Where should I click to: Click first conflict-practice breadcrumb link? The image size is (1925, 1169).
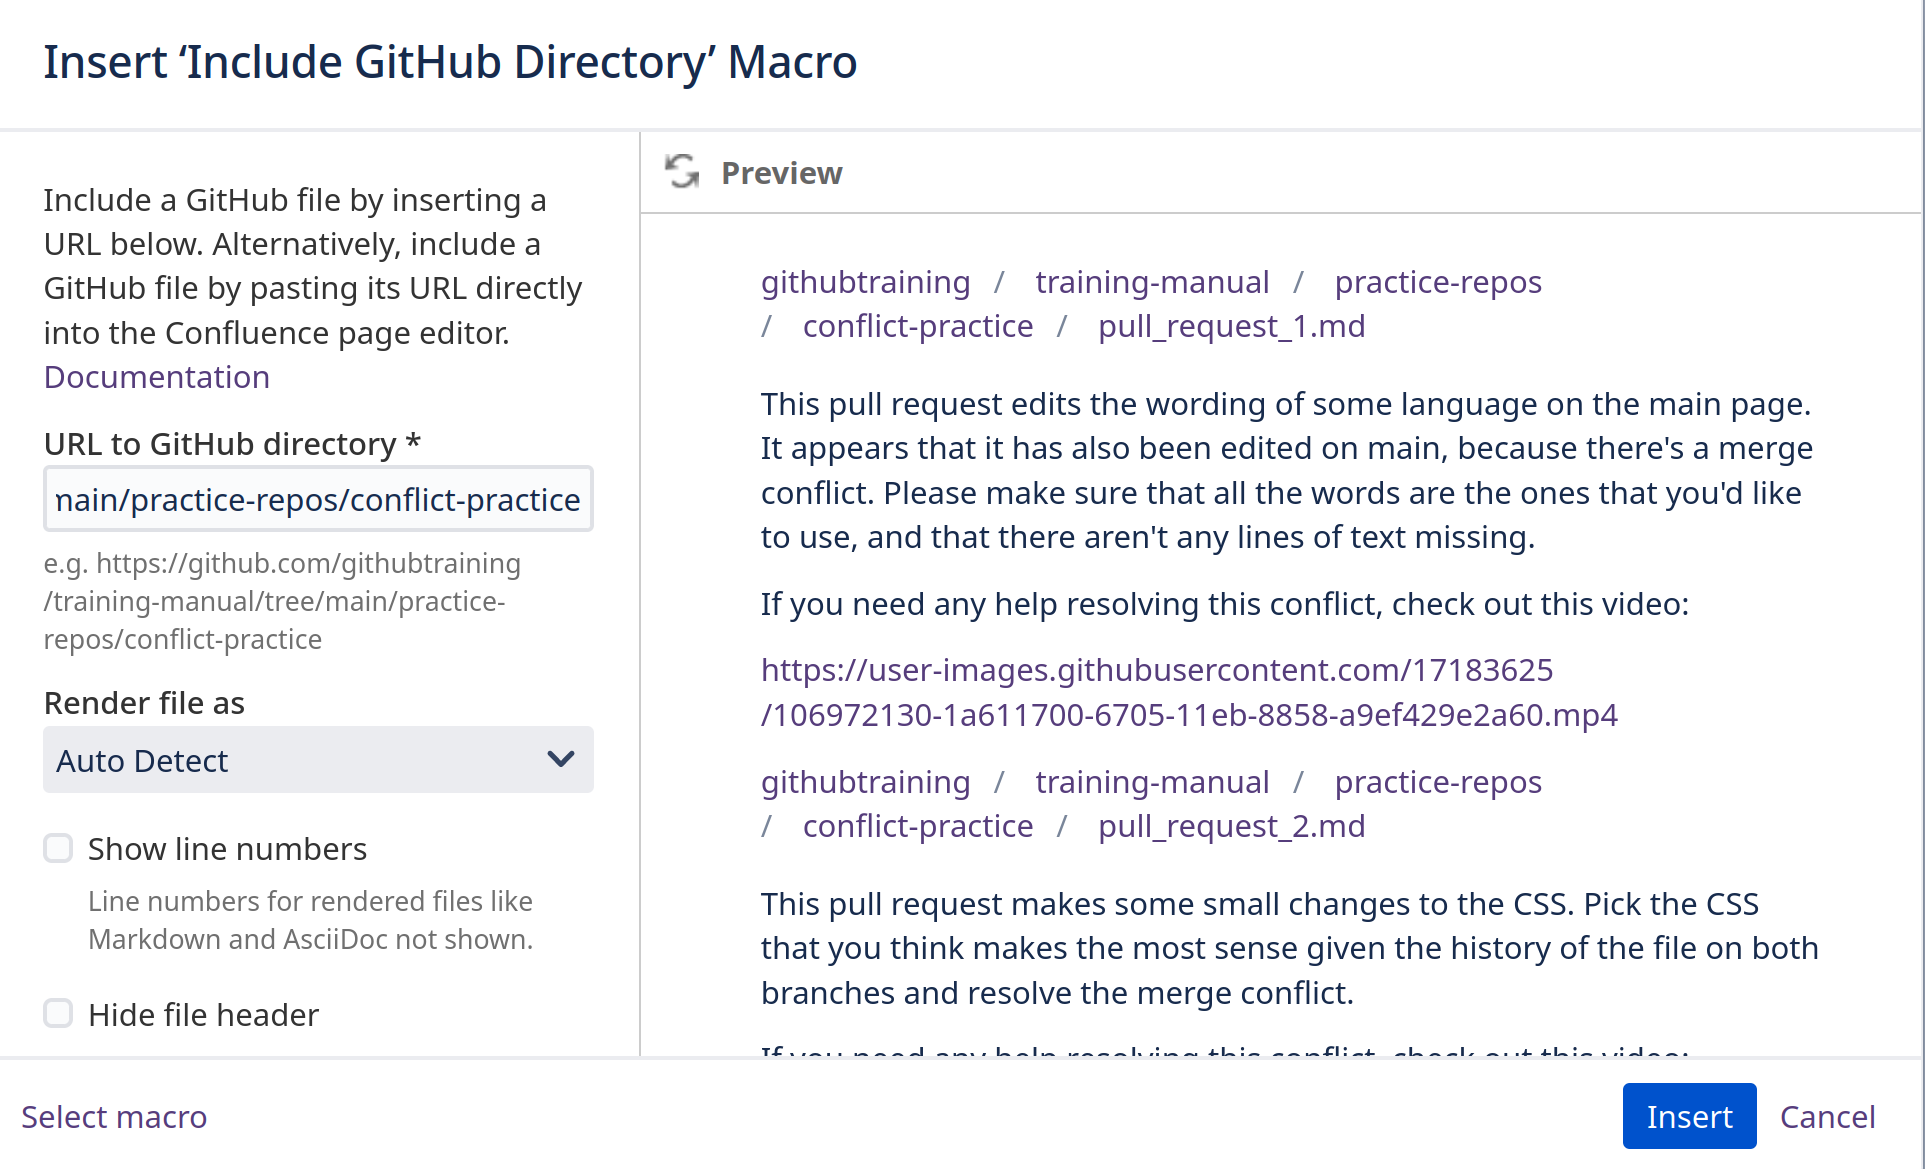coord(917,326)
